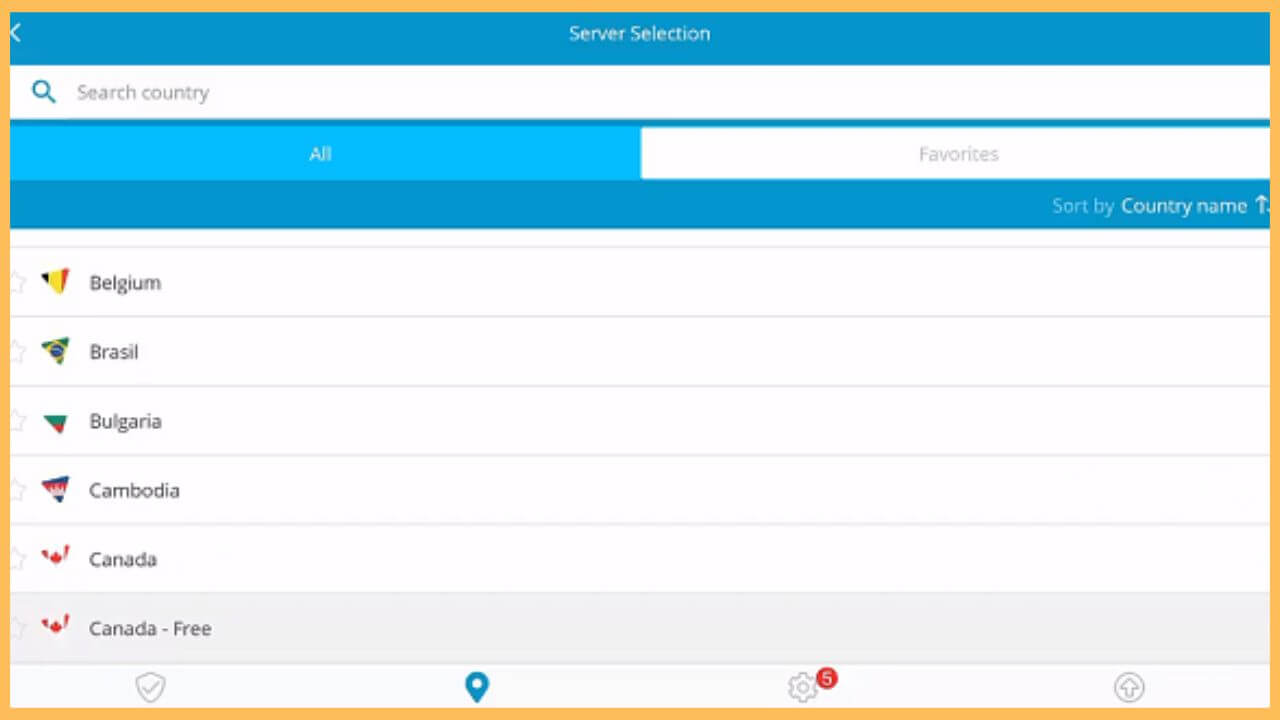The width and height of the screenshot is (1280, 720).
Task: Click the Belgium flag icon
Action: pyautogui.click(x=56, y=282)
